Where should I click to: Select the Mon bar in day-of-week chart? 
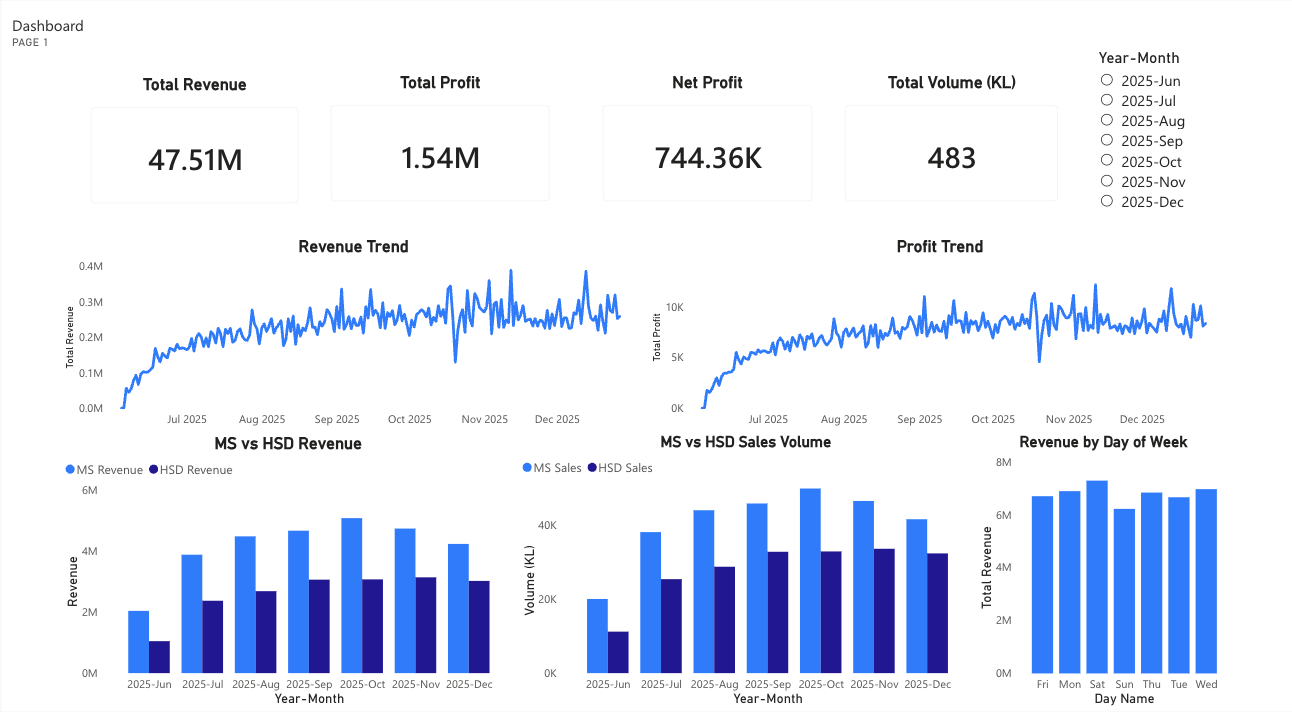click(x=1069, y=582)
